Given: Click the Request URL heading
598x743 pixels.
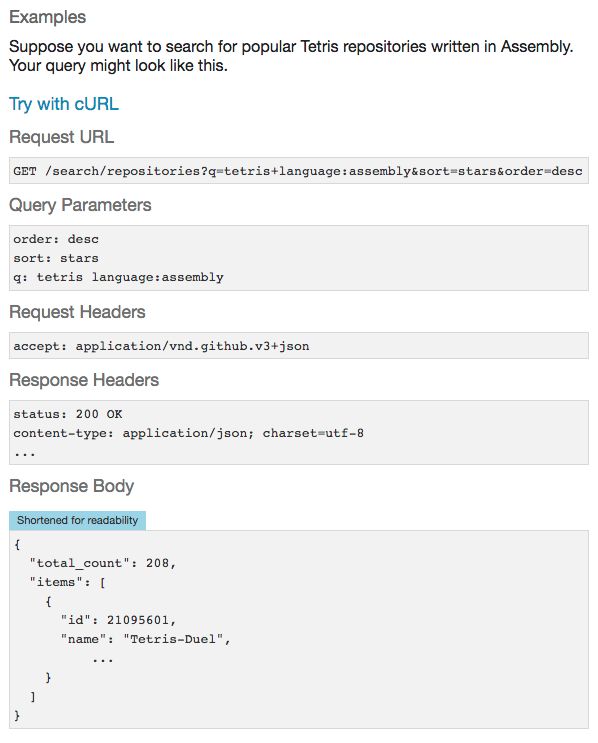Looking at the screenshot, I should 62,137.
